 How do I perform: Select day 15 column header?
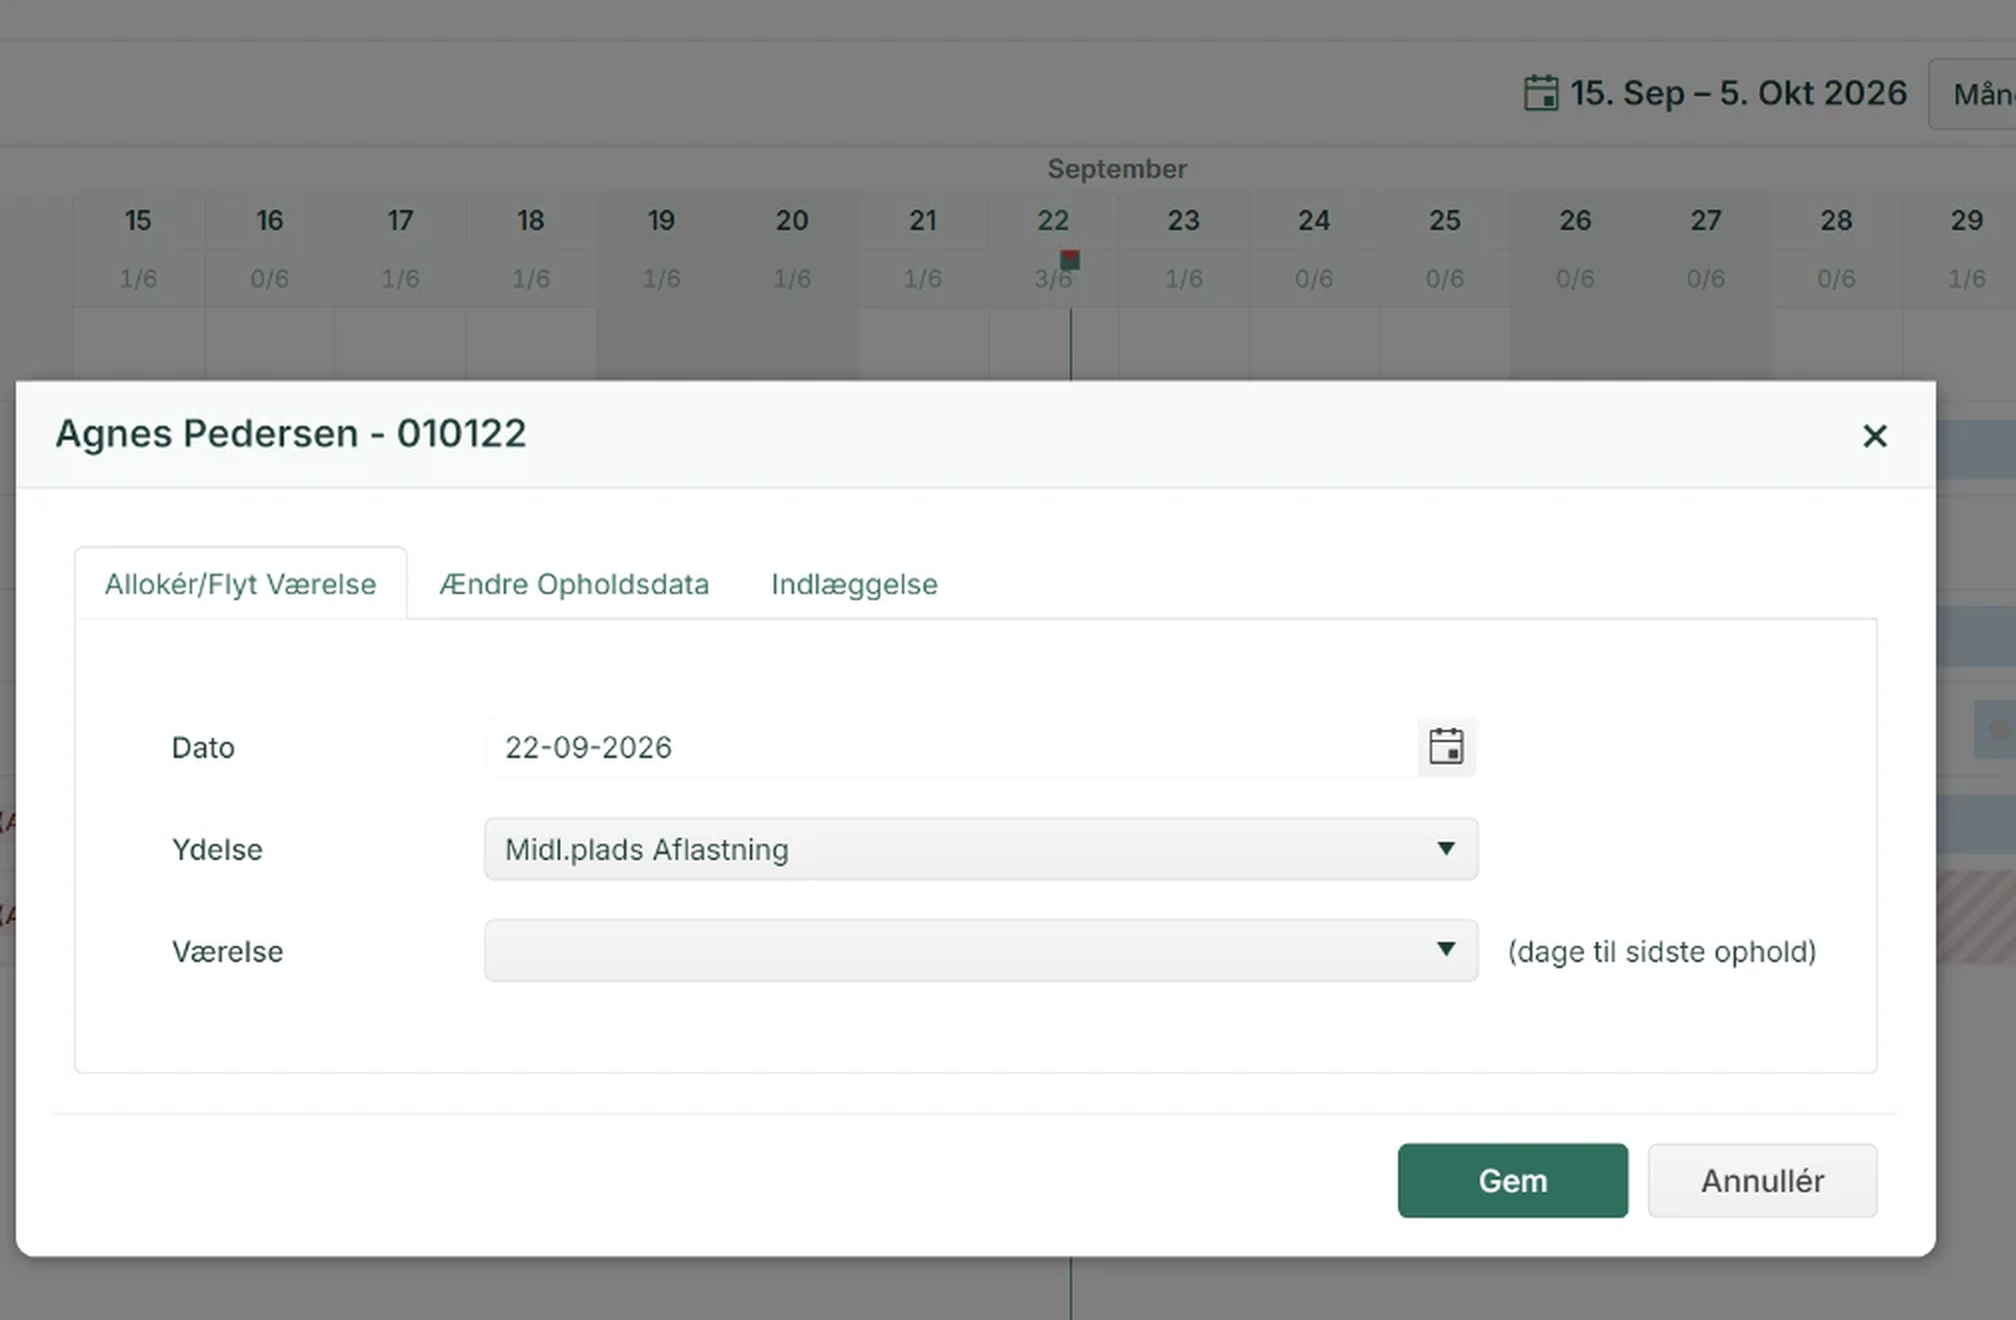(138, 220)
